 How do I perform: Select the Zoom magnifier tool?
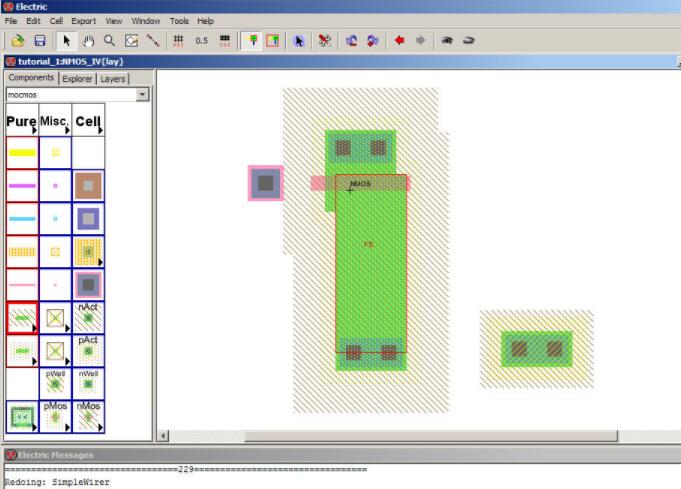pos(109,41)
